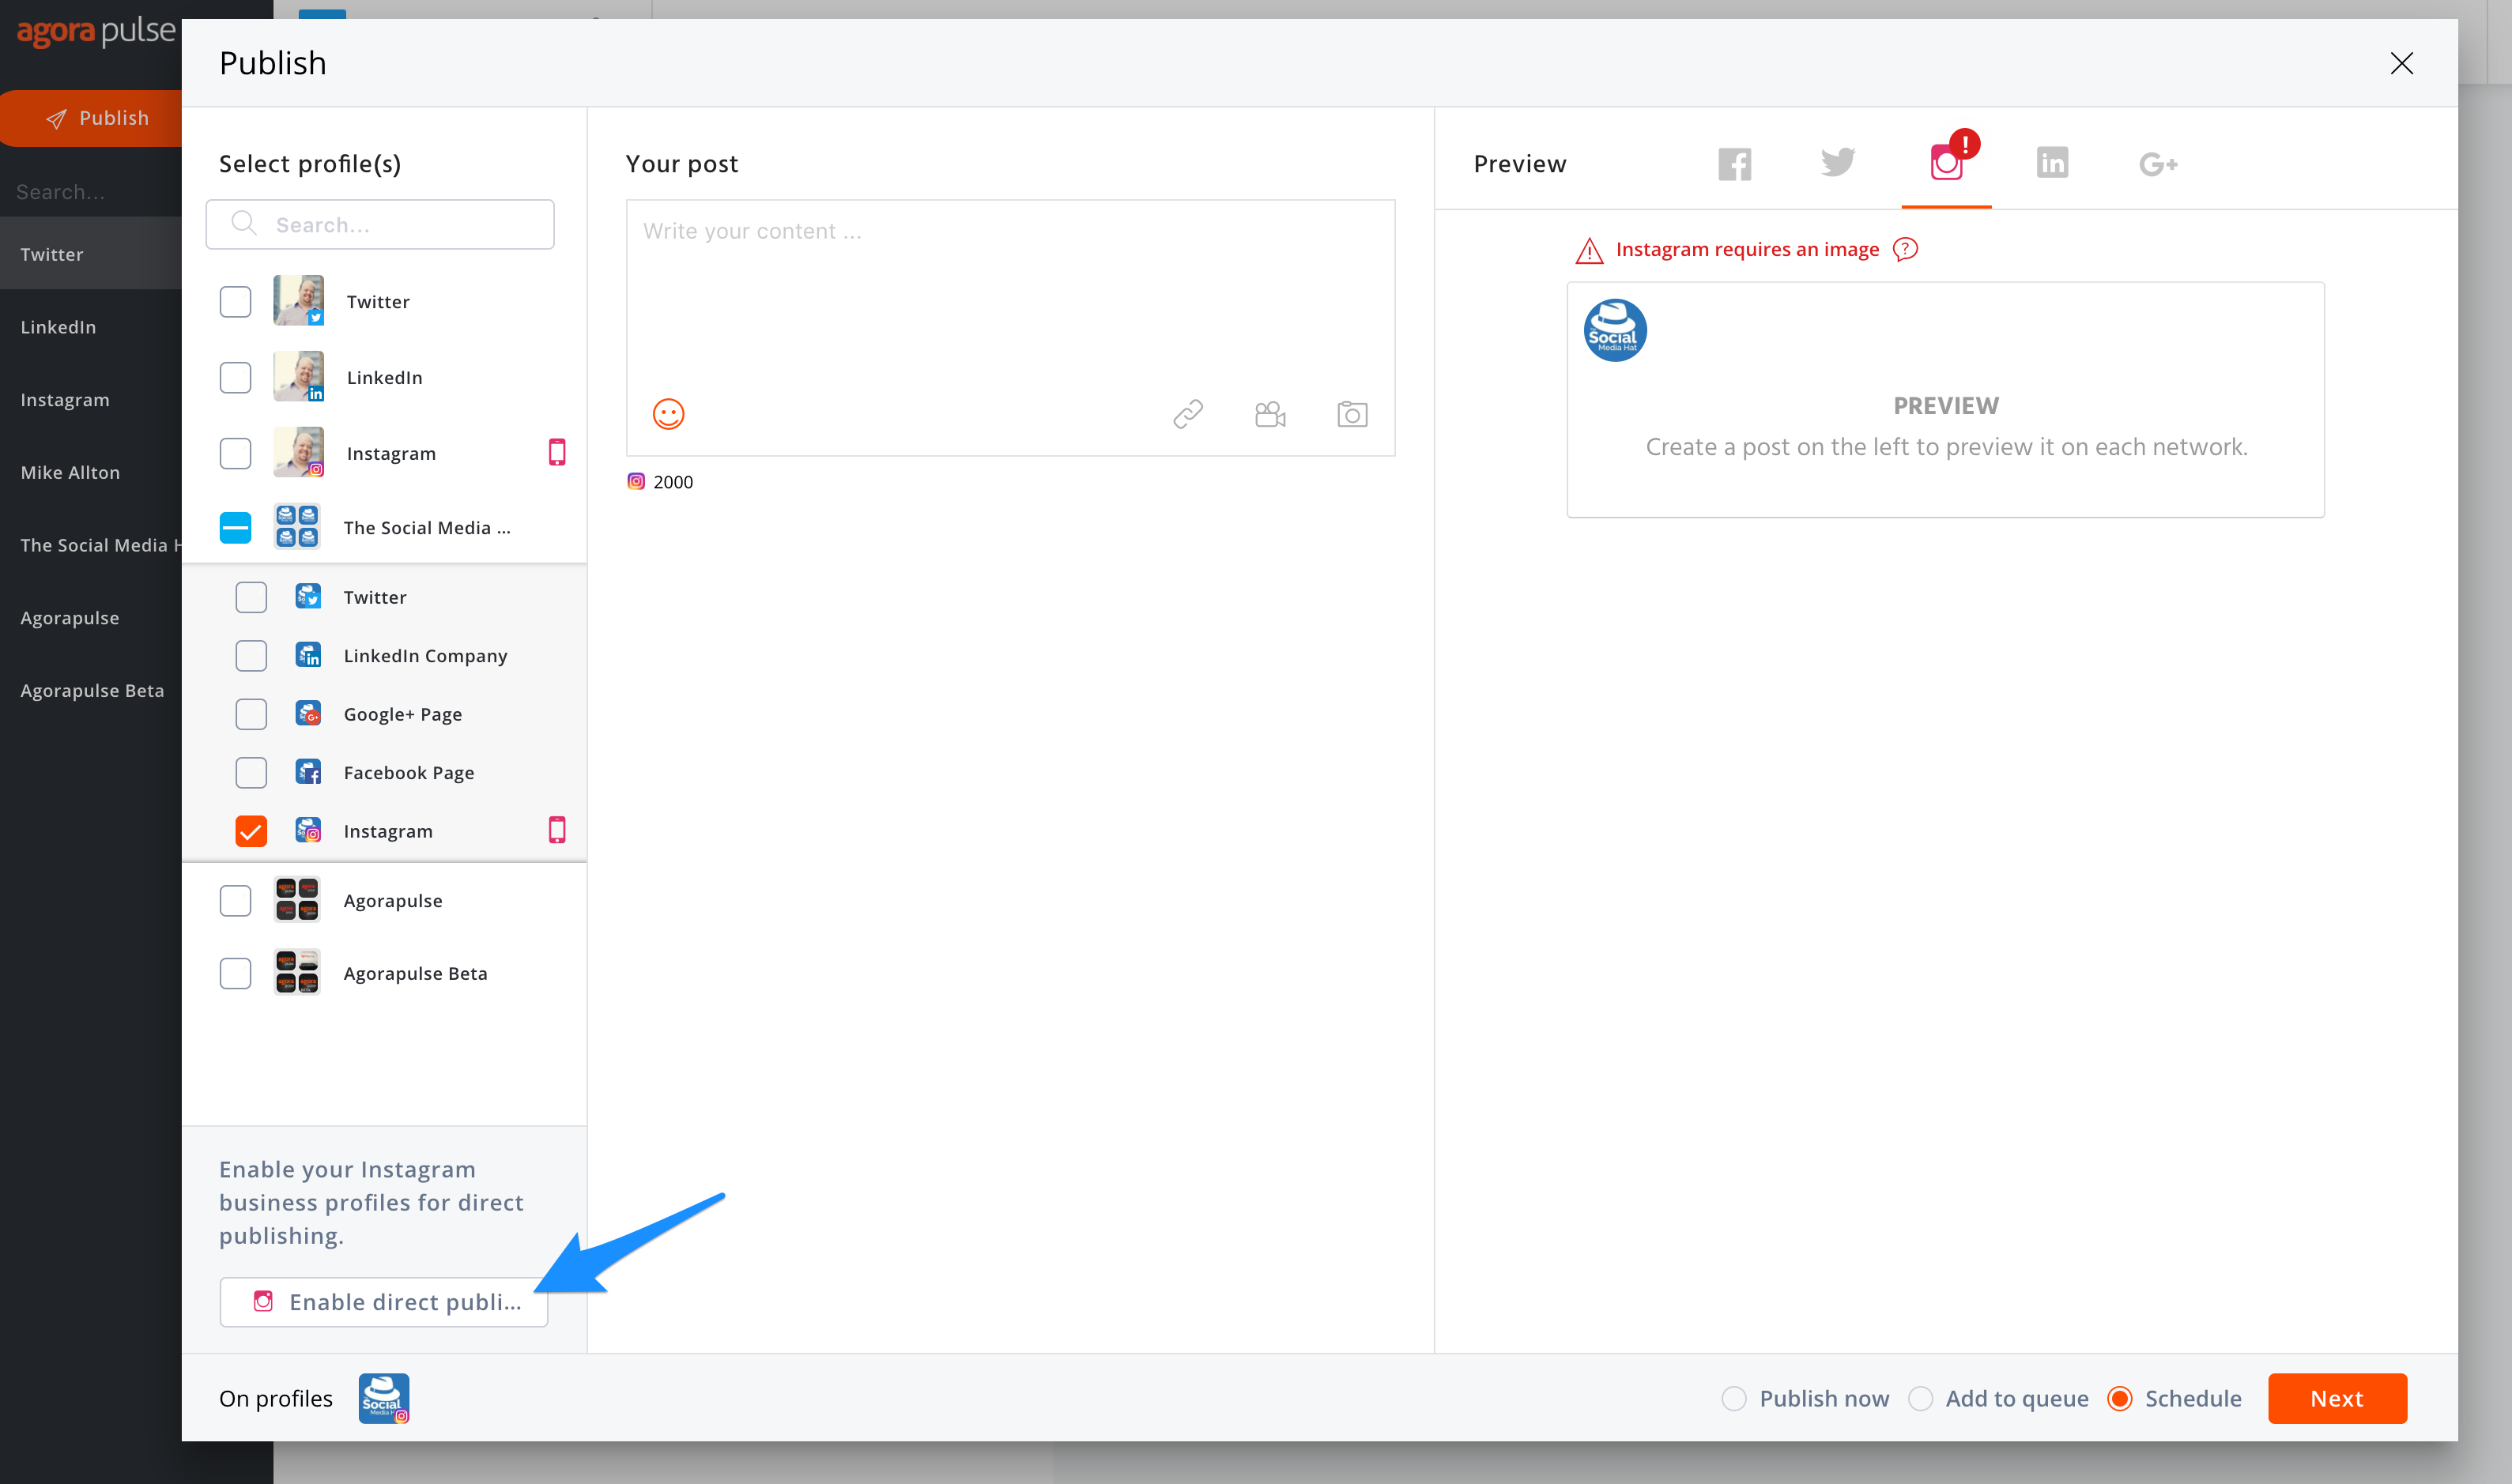Check the Google+ Page checkbox
The height and width of the screenshot is (1484, 2512).
click(251, 714)
